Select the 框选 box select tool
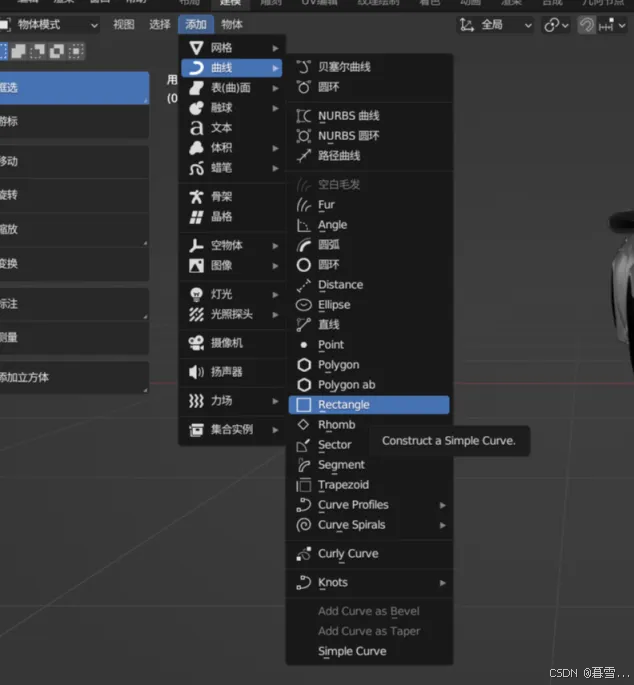This screenshot has height=685, width=634. point(74,88)
